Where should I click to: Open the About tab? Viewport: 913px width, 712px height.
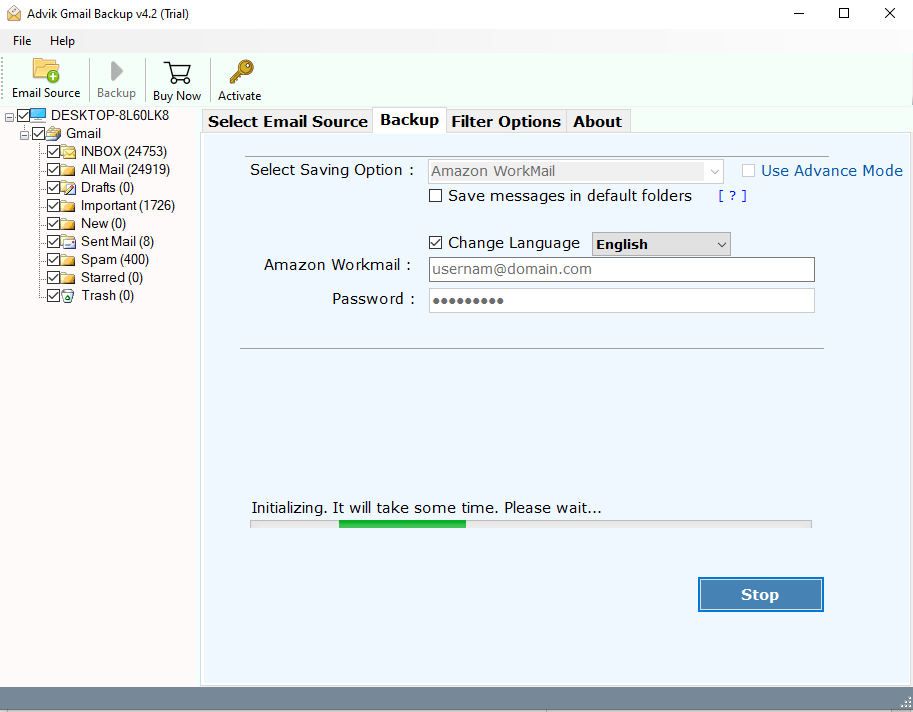click(597, 121)
